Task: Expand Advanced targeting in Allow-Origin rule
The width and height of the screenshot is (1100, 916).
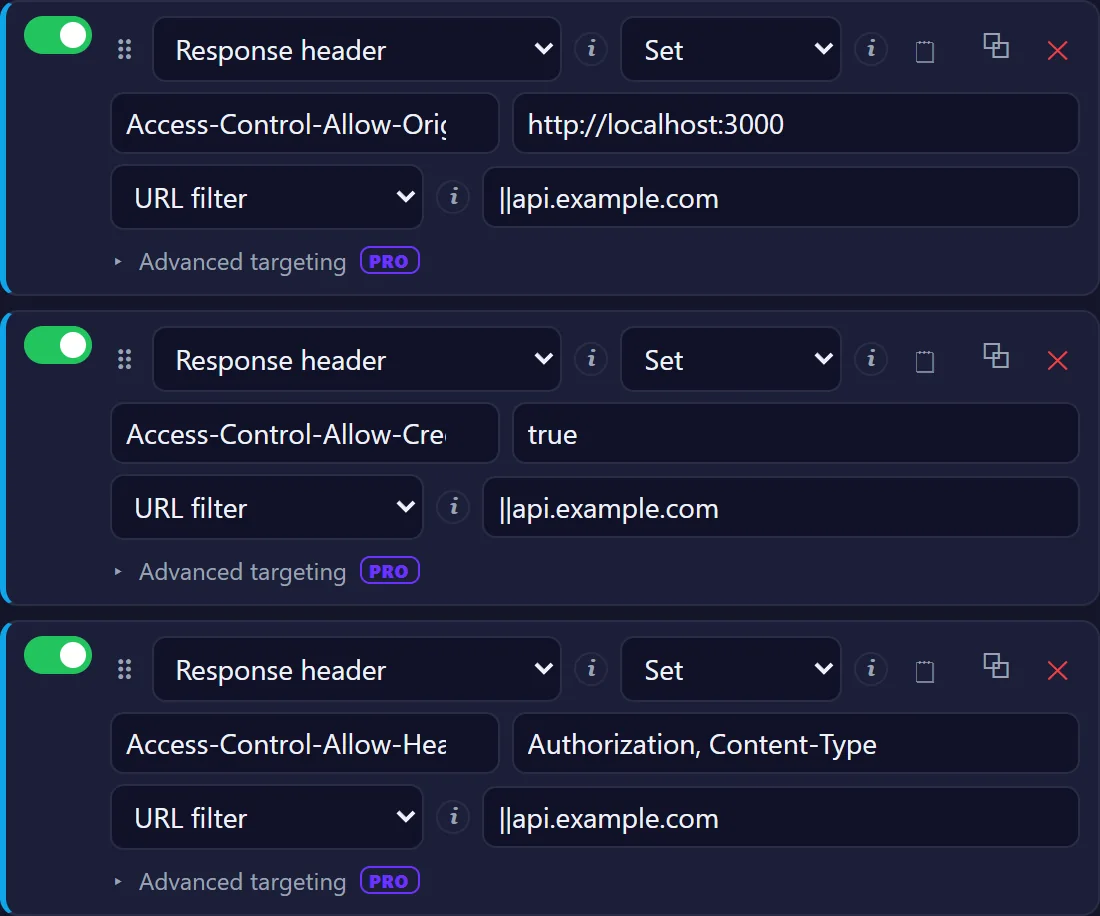Action: pos(242,262)
